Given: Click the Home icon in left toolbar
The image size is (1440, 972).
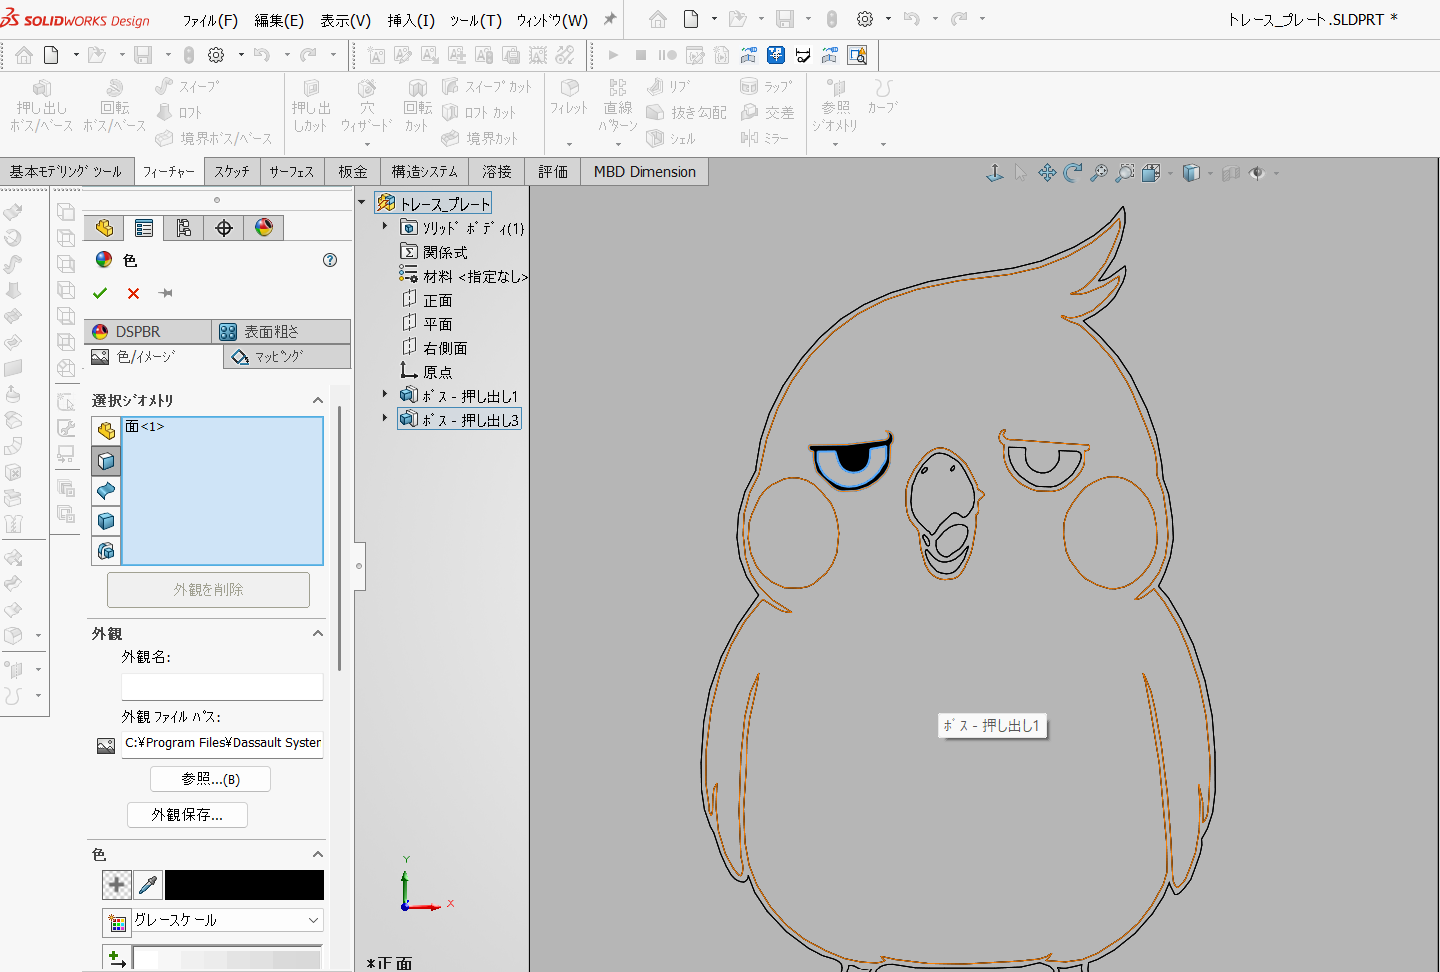Looking at the screenshot, I should point(24,55).
